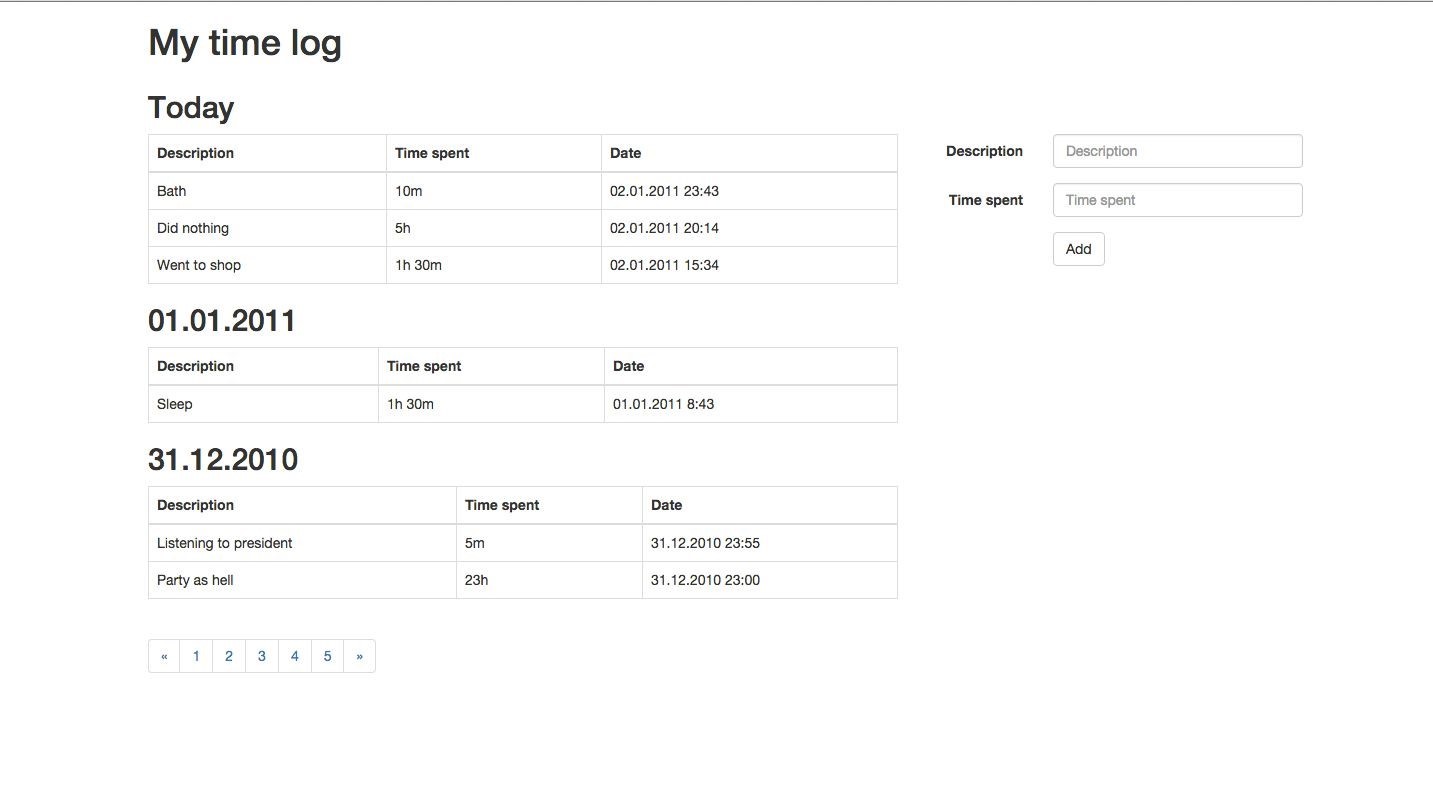
Task: Open page 5 of the time log
Action: tap(327, 656)
